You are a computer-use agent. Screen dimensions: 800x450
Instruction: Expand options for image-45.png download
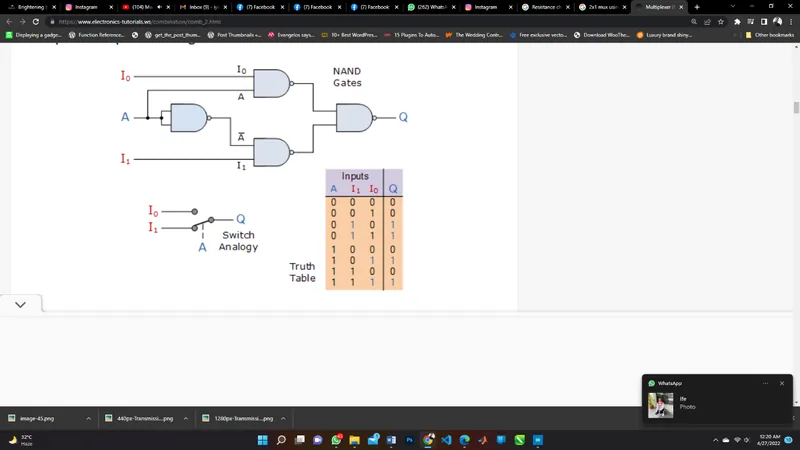click(88, 418)
